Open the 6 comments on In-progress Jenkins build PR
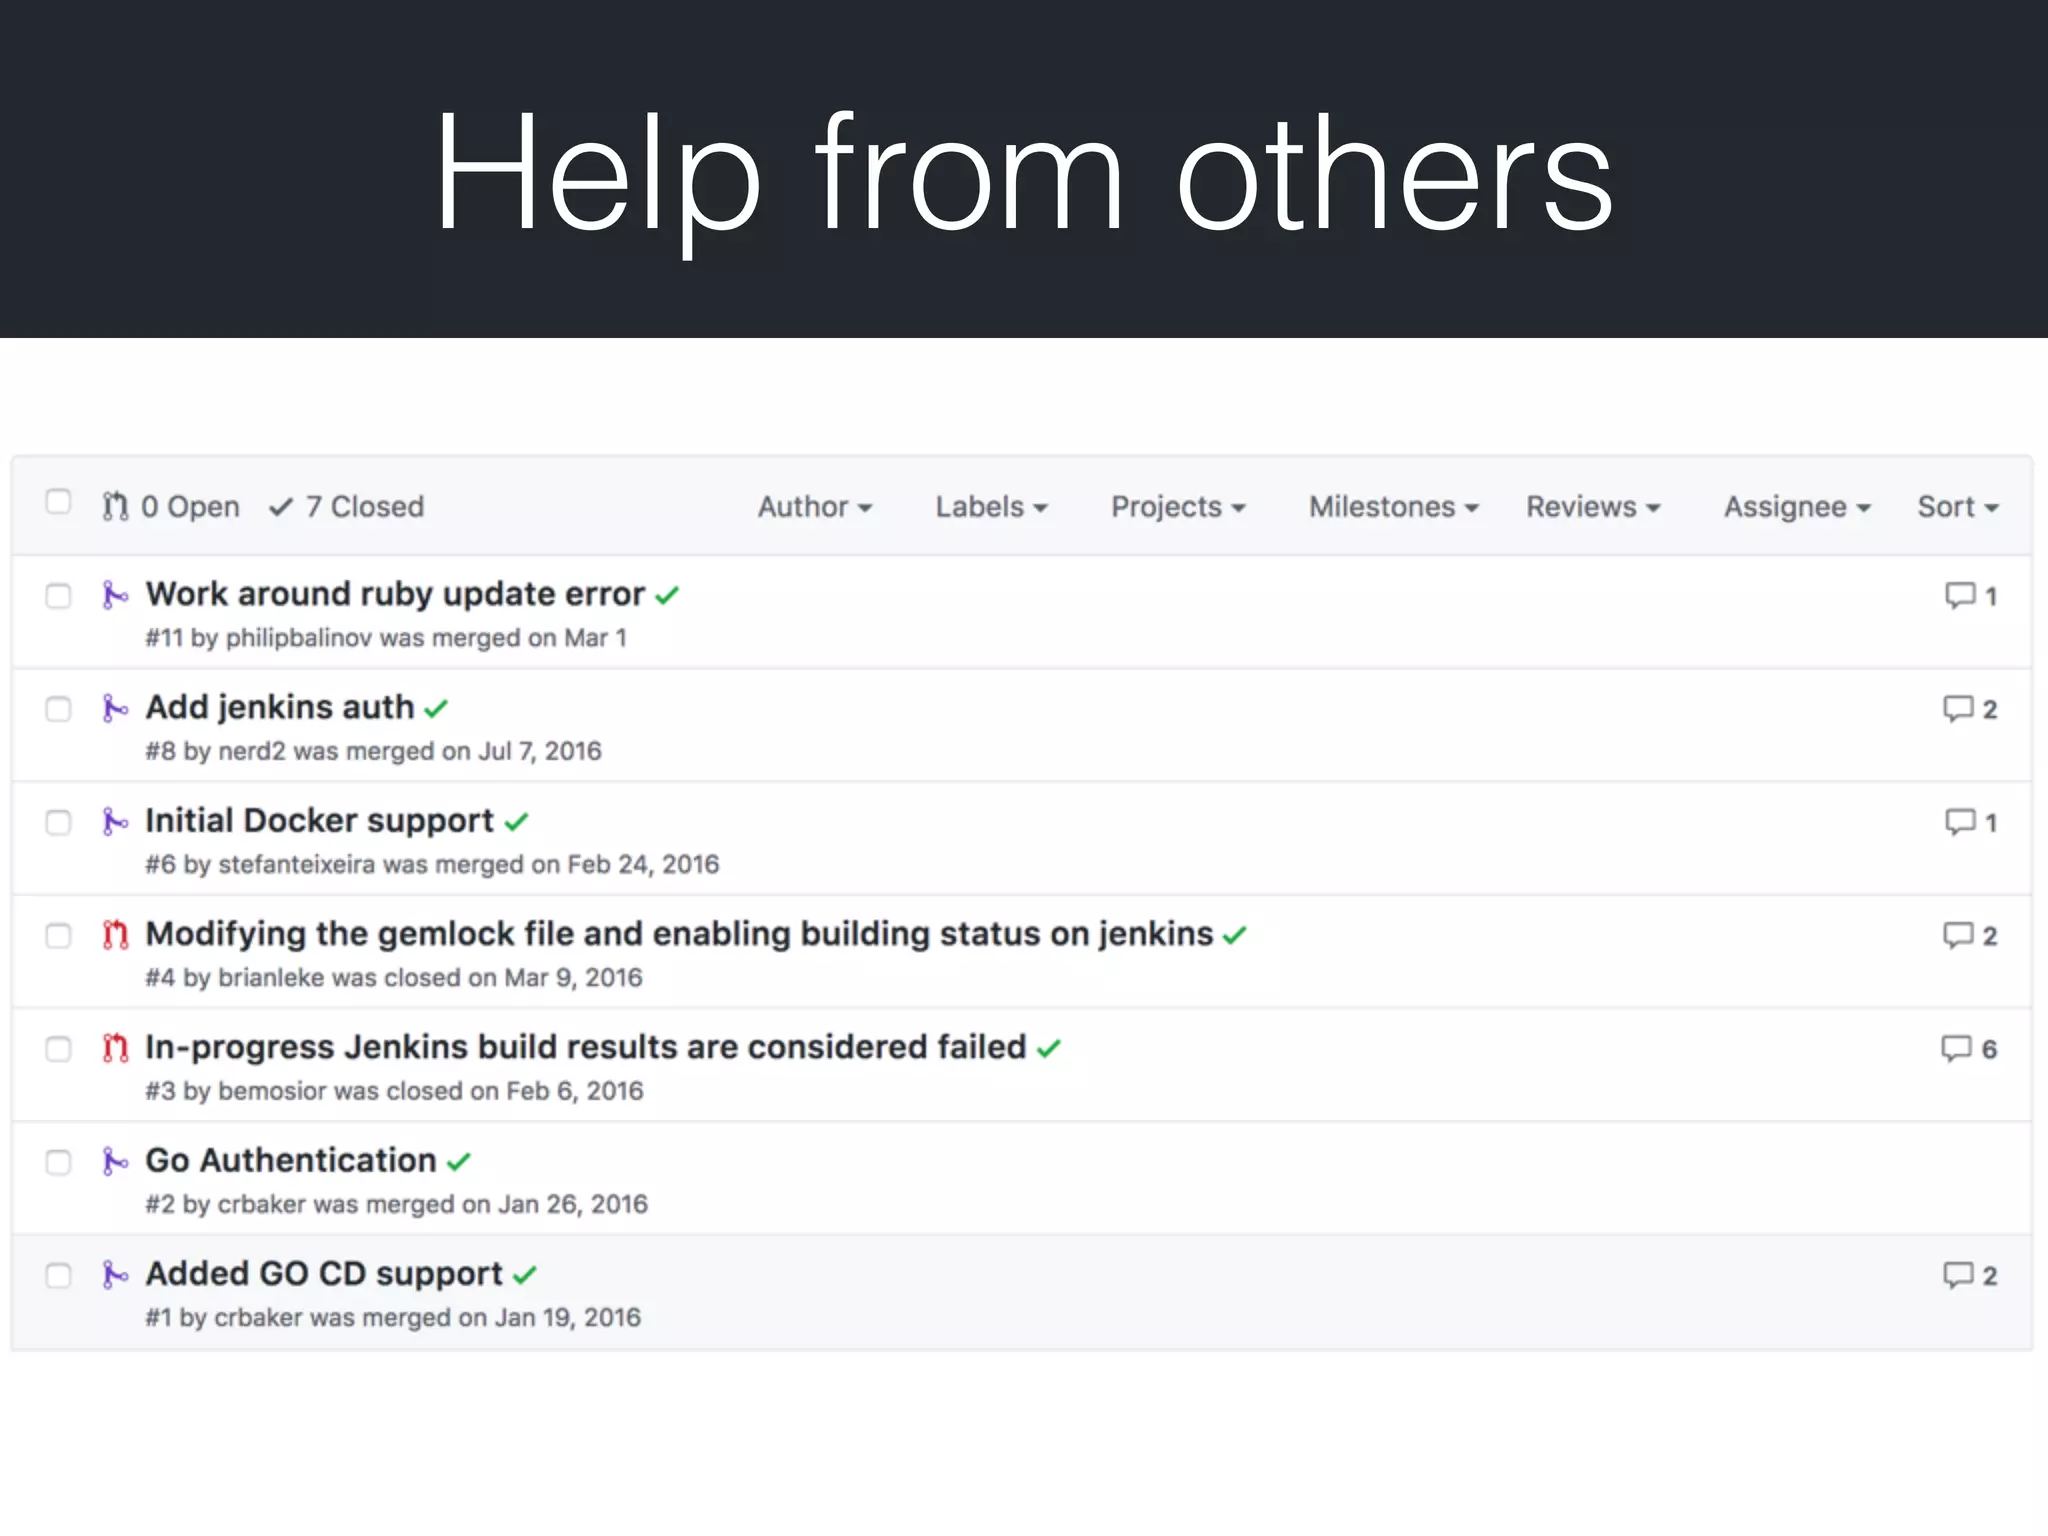 coord(1969,1048)
